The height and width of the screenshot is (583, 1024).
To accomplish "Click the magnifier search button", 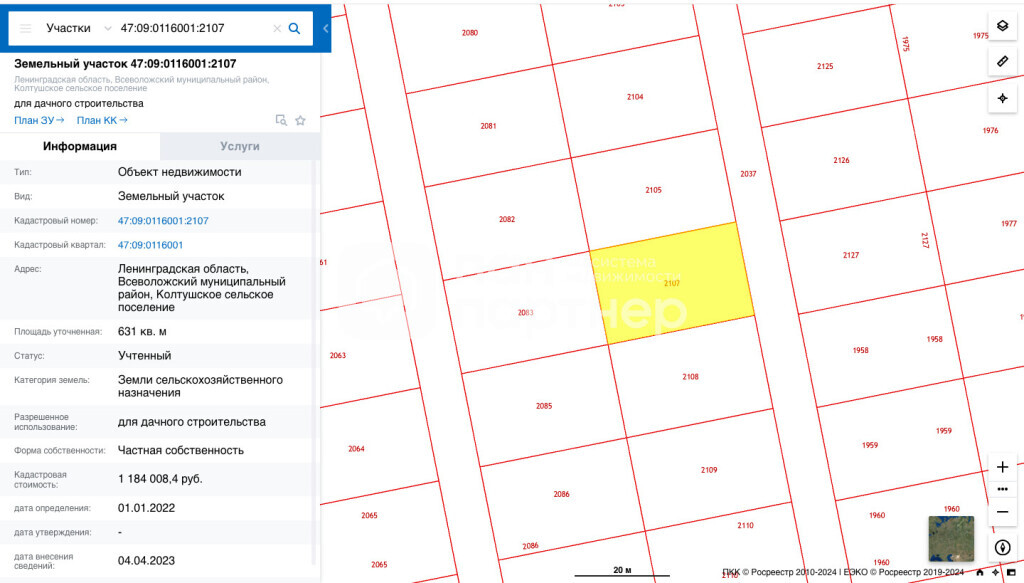I will click(x=294, y=29).
